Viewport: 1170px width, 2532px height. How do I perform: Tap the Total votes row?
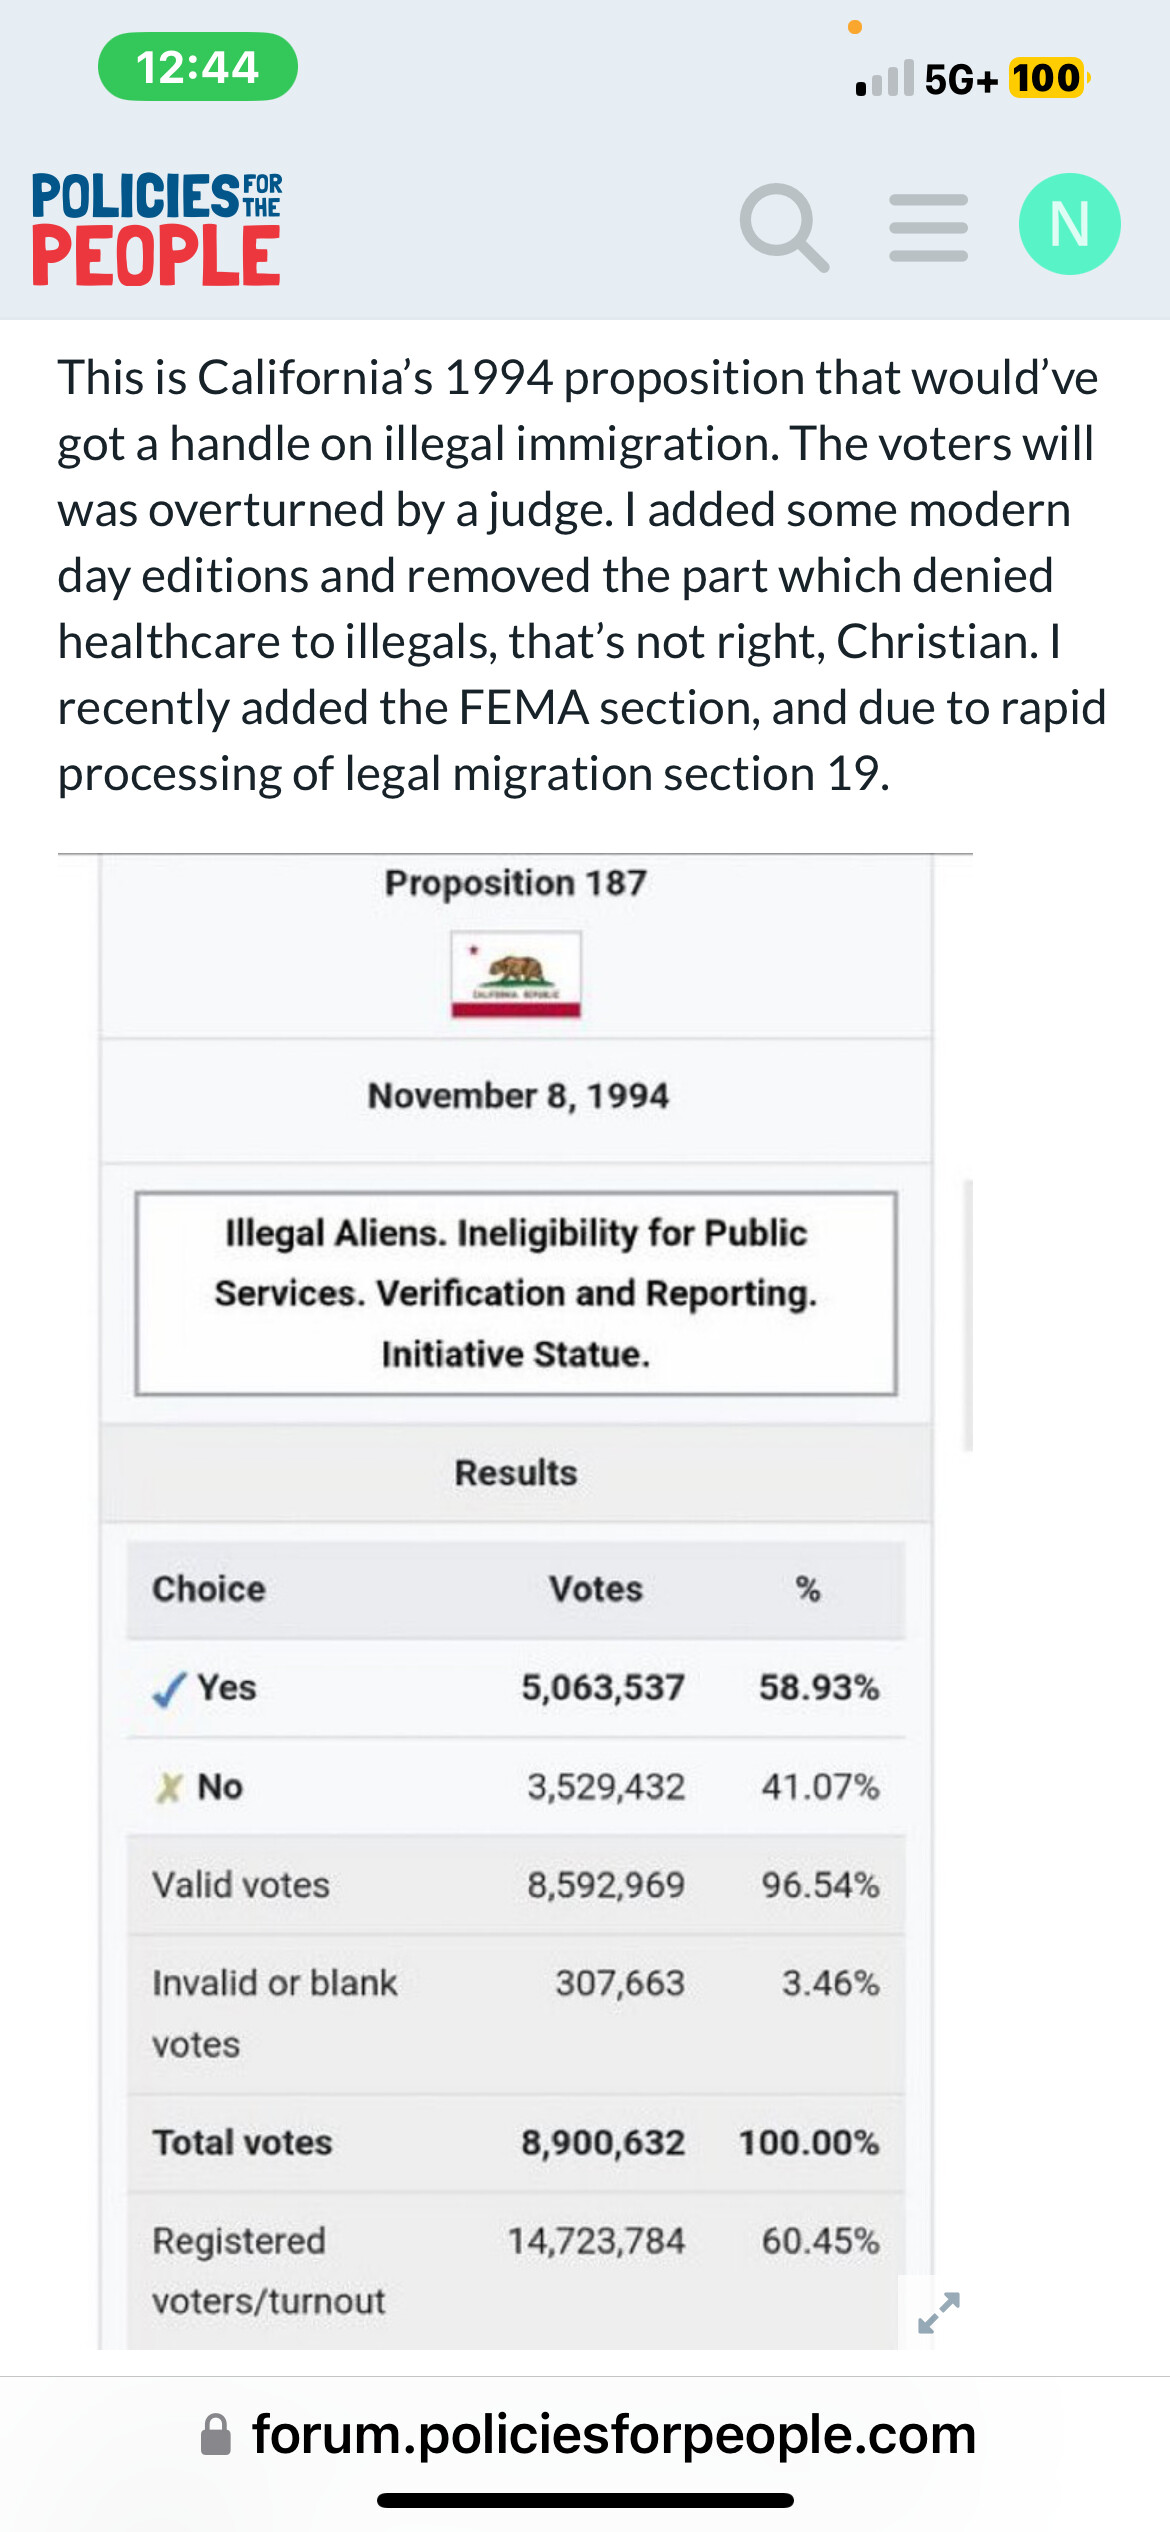click(516, 2143)
